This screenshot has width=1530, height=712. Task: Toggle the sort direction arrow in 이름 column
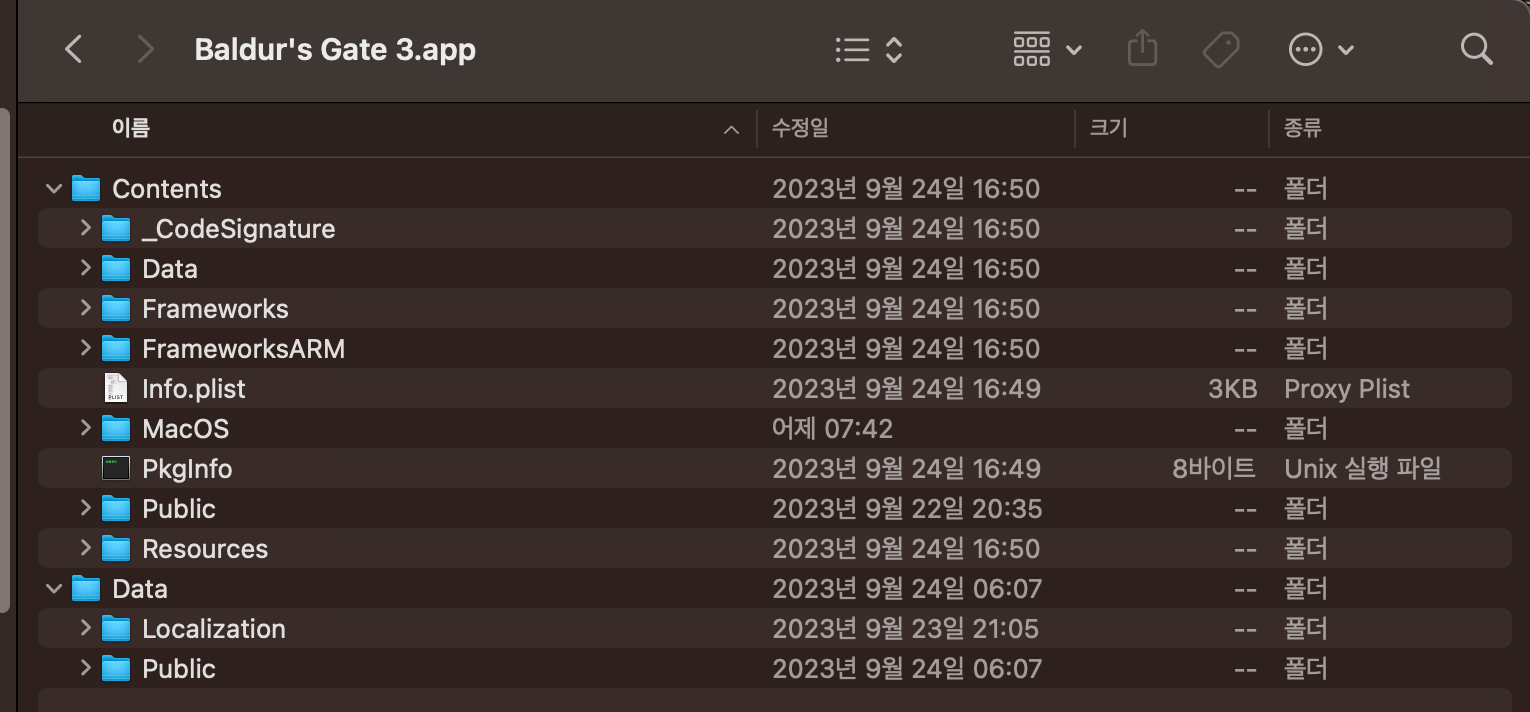point(732,130)
